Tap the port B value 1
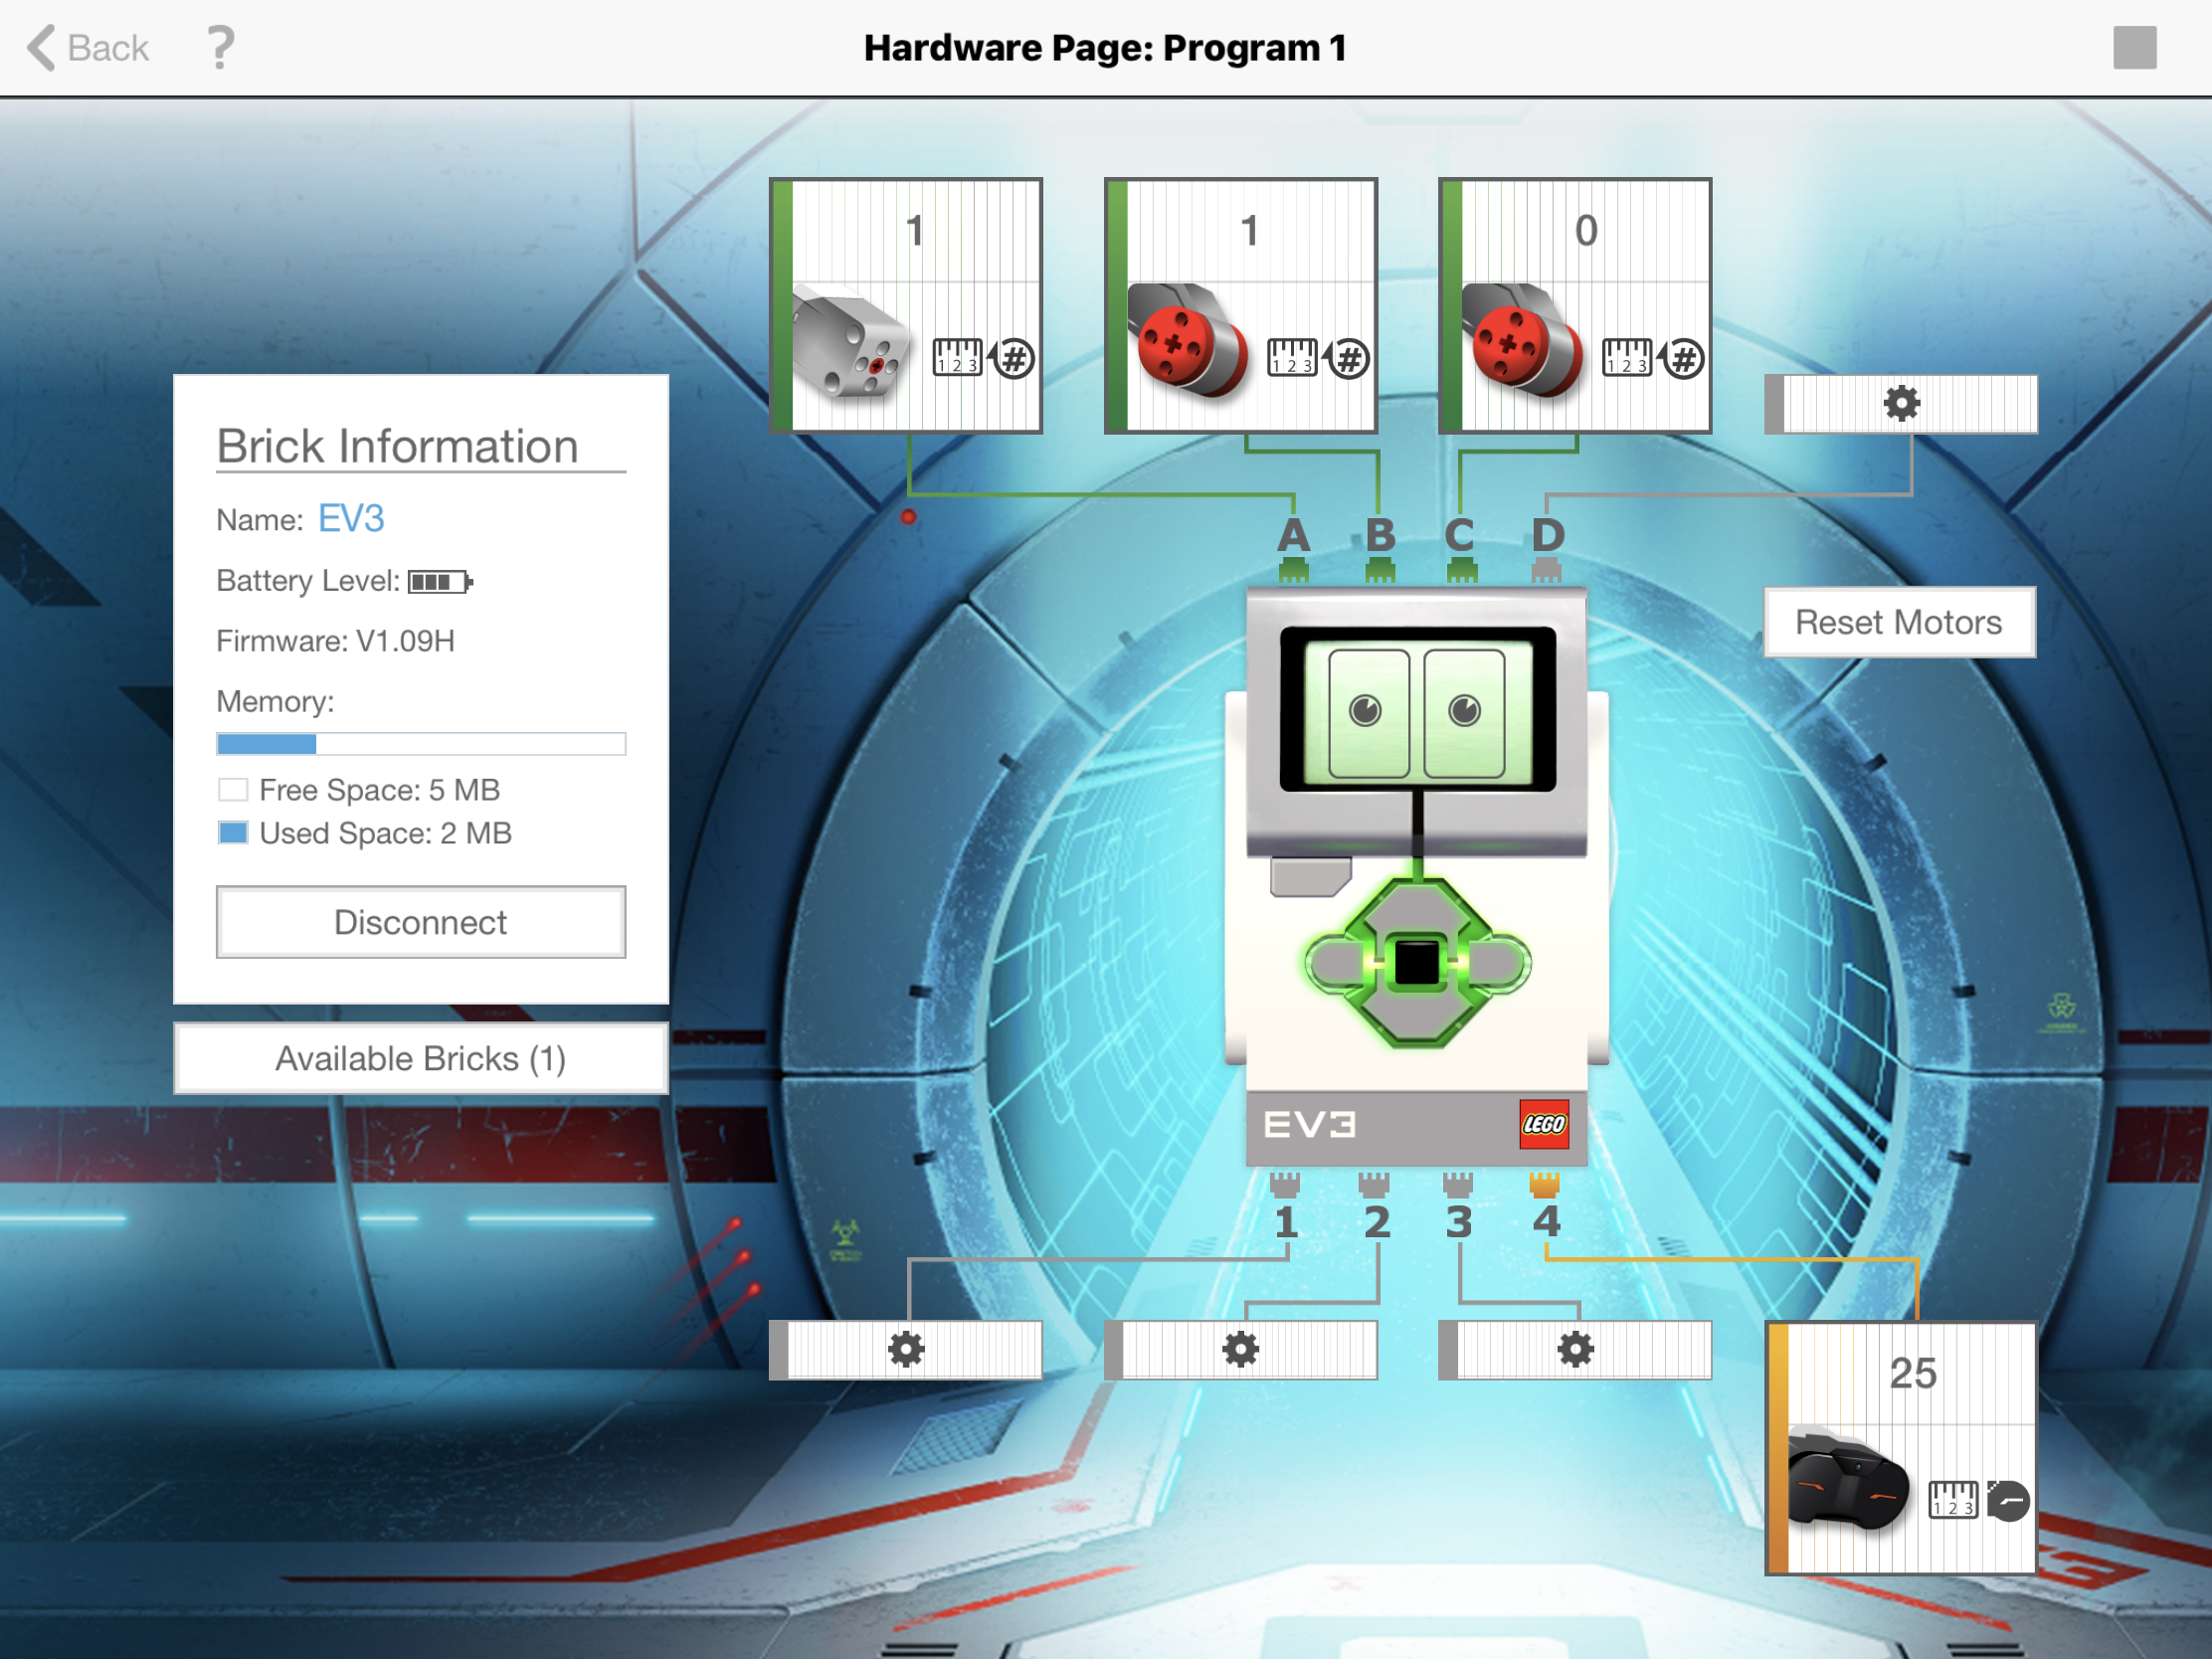Viewport: 2212px width, 1659px height. (1249, 231)
